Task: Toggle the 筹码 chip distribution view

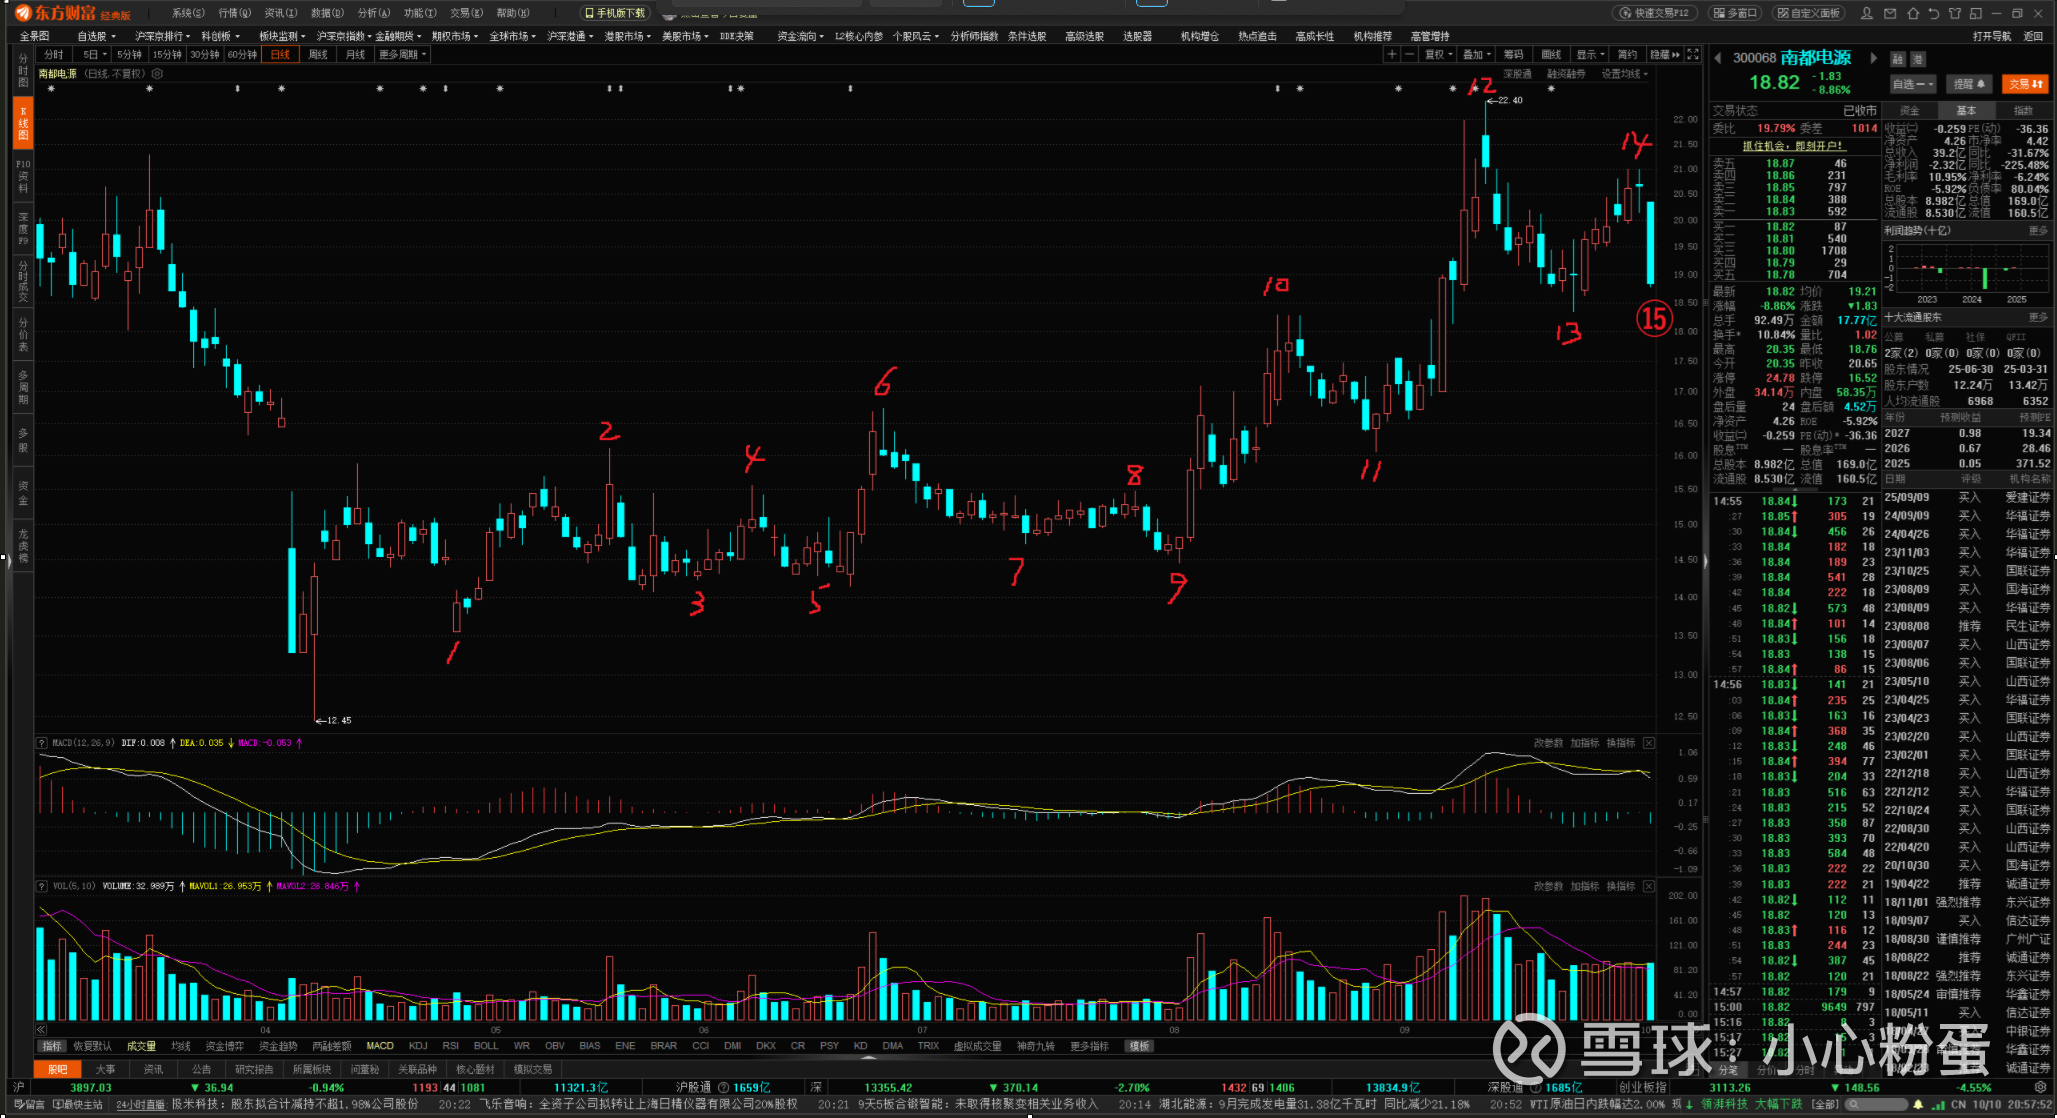Action: pos(1514,54)
